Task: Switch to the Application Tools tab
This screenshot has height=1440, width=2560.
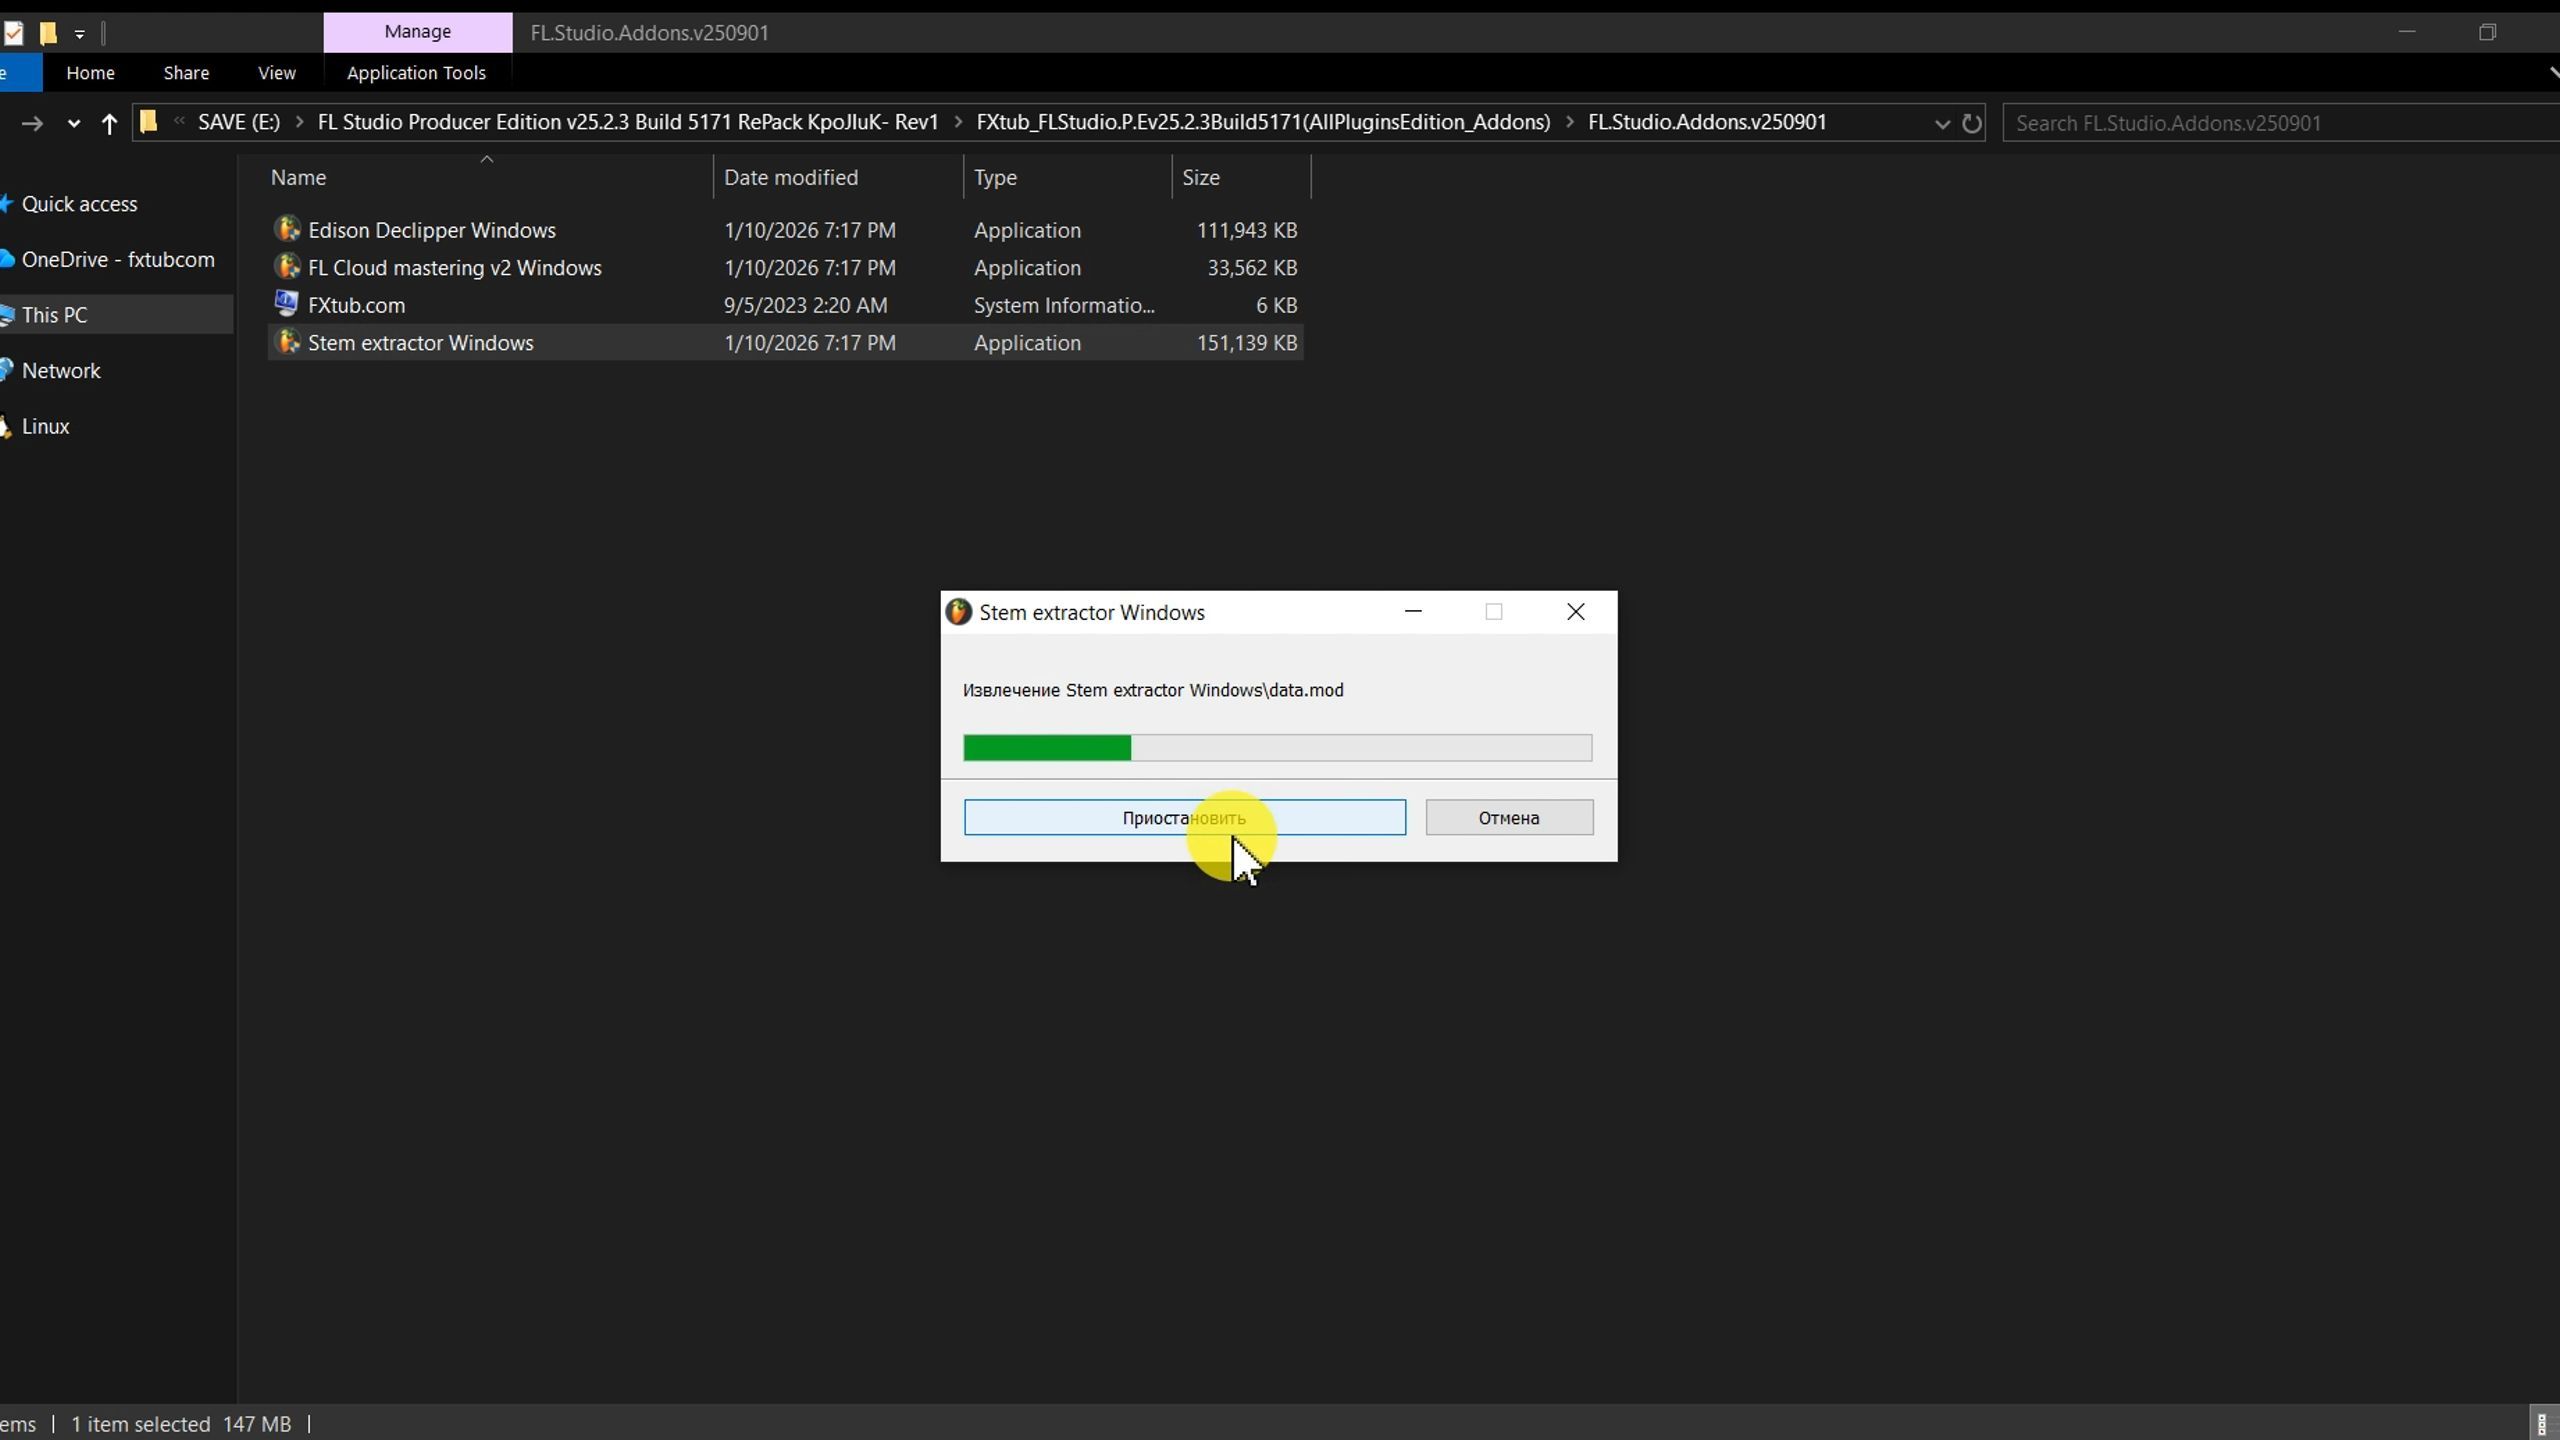Action: click(x=416, y=73)
